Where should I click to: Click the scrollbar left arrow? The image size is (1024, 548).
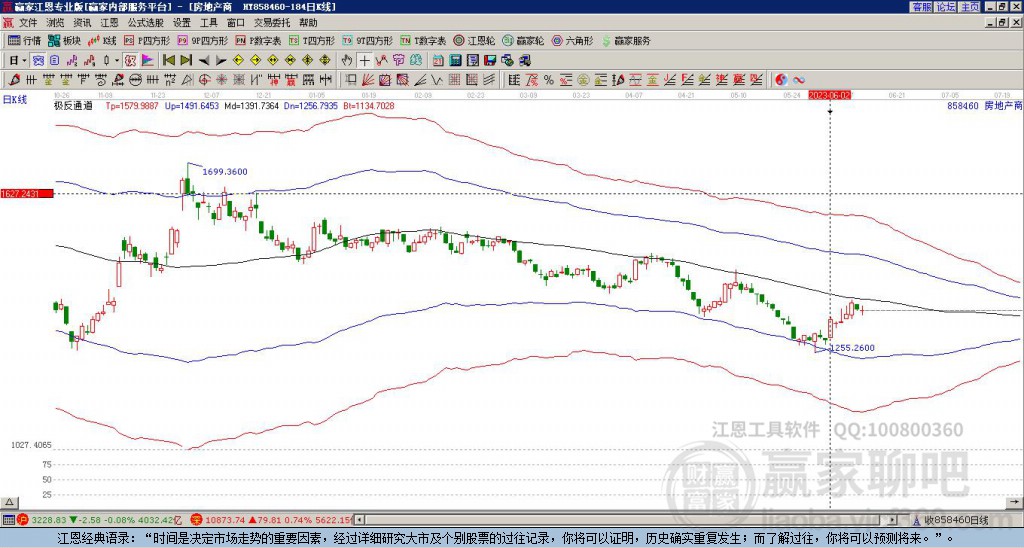coord(359,520)
